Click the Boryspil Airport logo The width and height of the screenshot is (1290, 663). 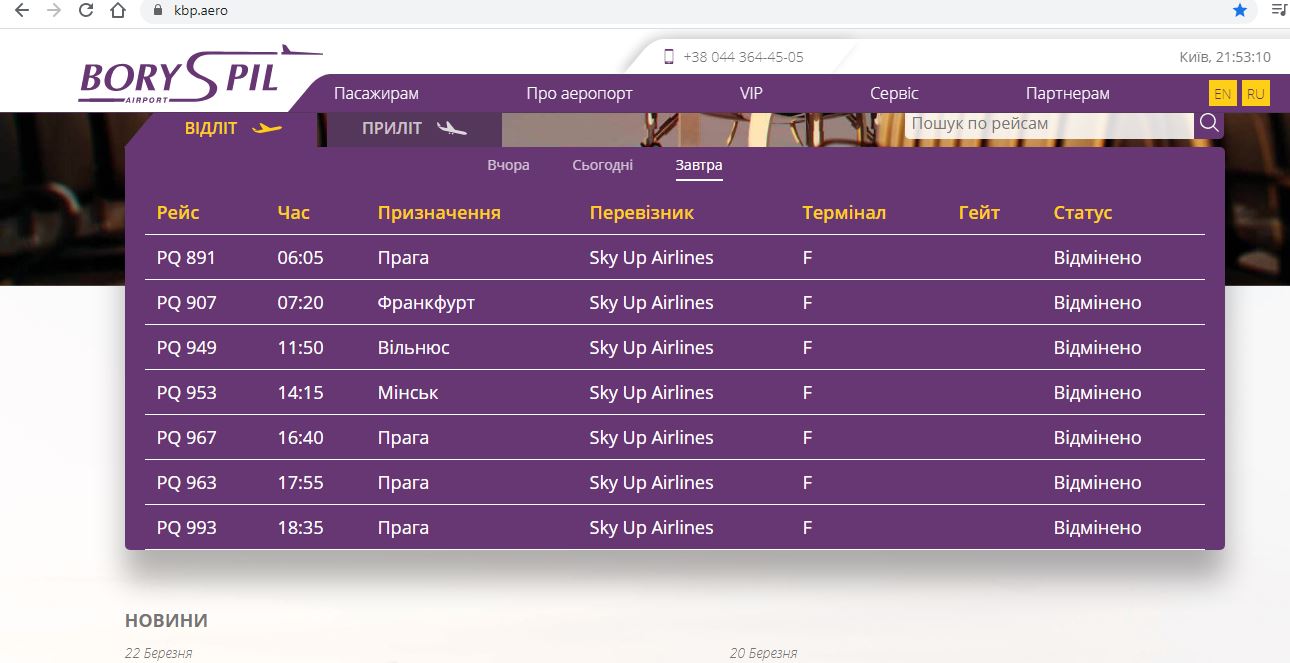tap(180, 76)
